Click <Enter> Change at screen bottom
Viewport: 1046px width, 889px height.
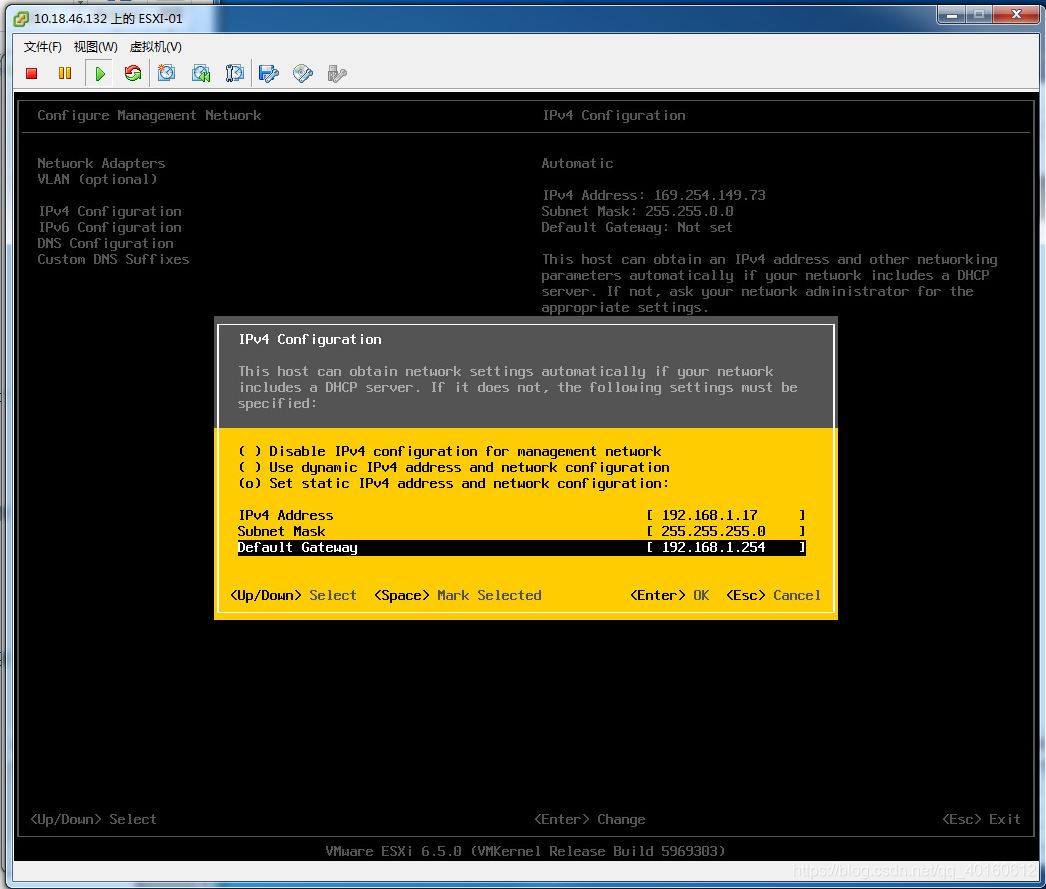point(590,820)
